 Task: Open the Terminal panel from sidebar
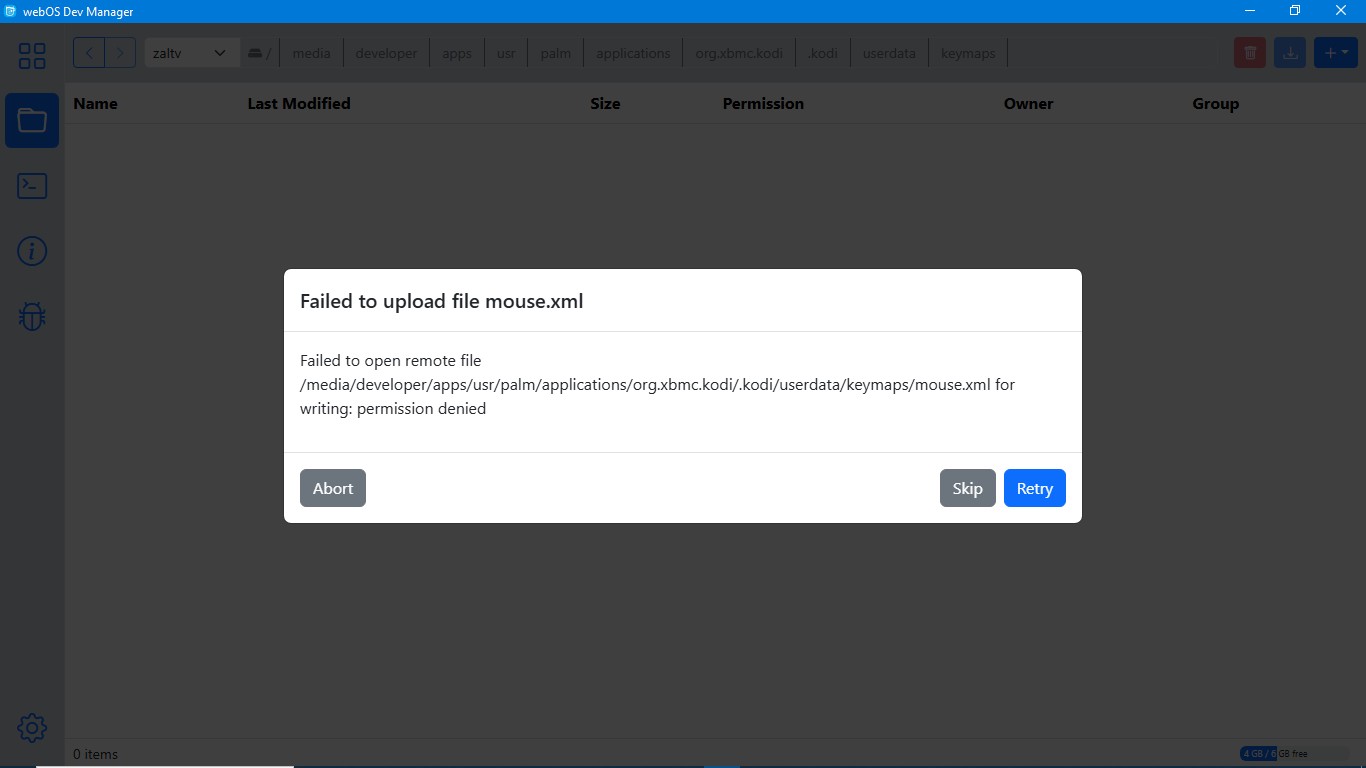pos(32,186)
